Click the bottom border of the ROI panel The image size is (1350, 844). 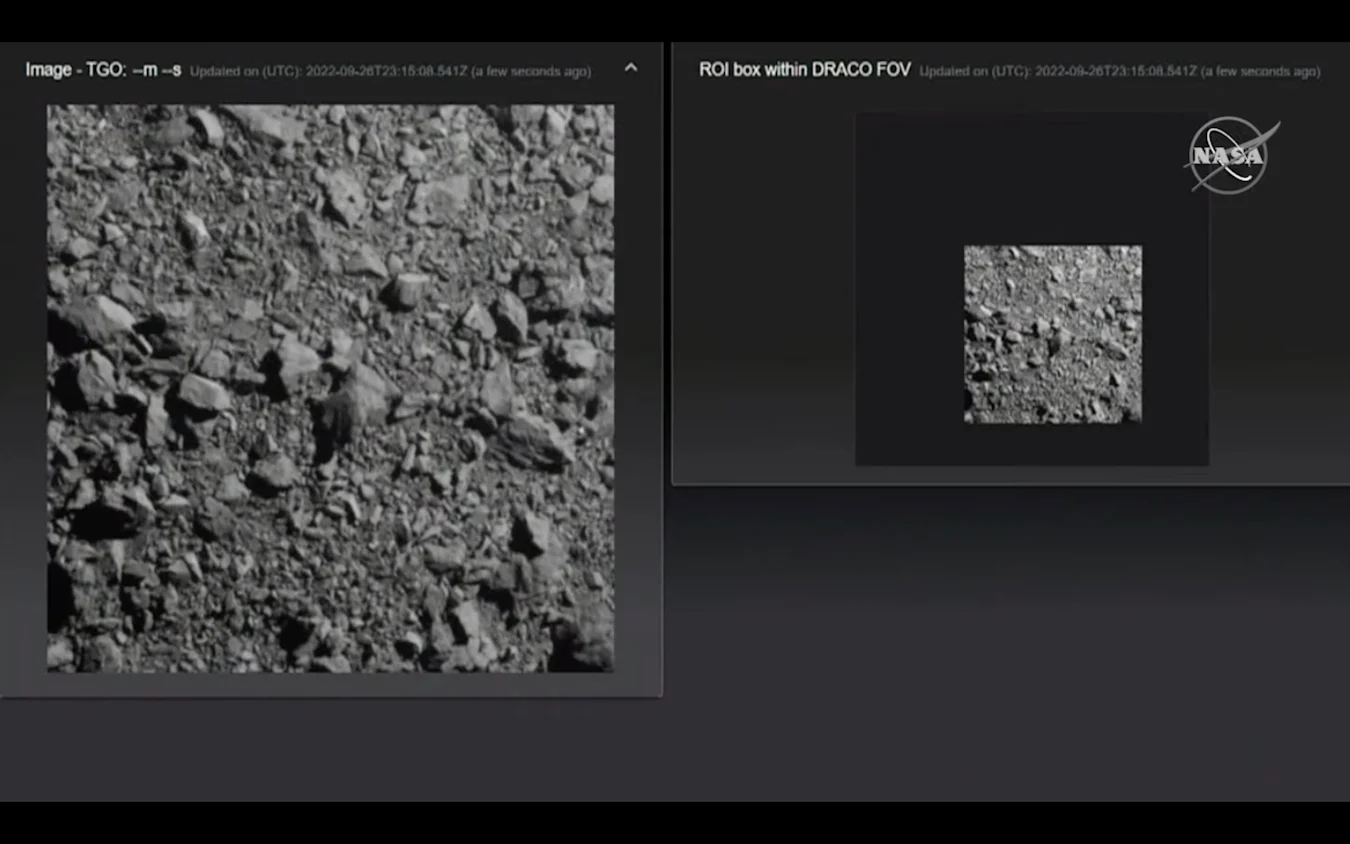(x=1010, y=484)
